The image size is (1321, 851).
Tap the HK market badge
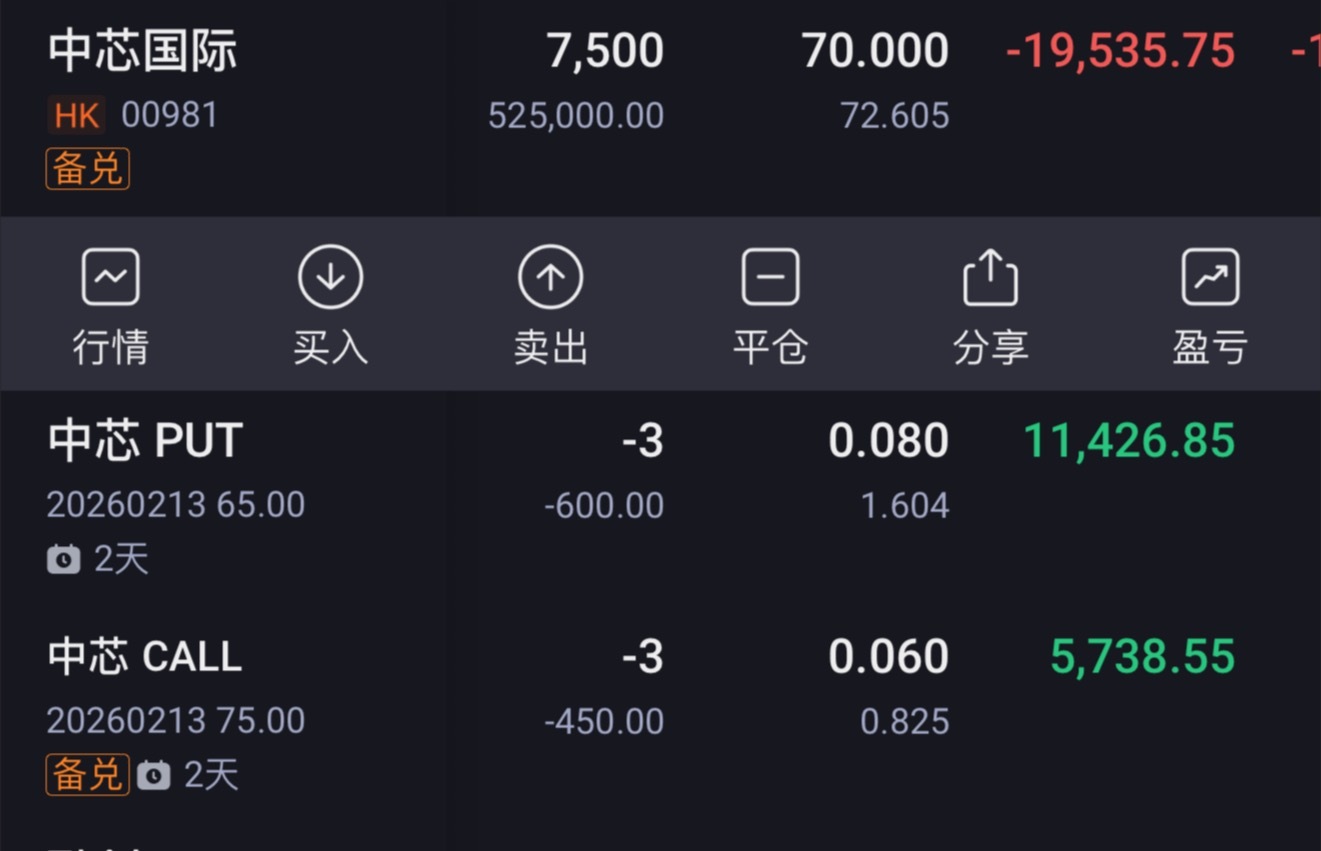[x=78, y=114]
